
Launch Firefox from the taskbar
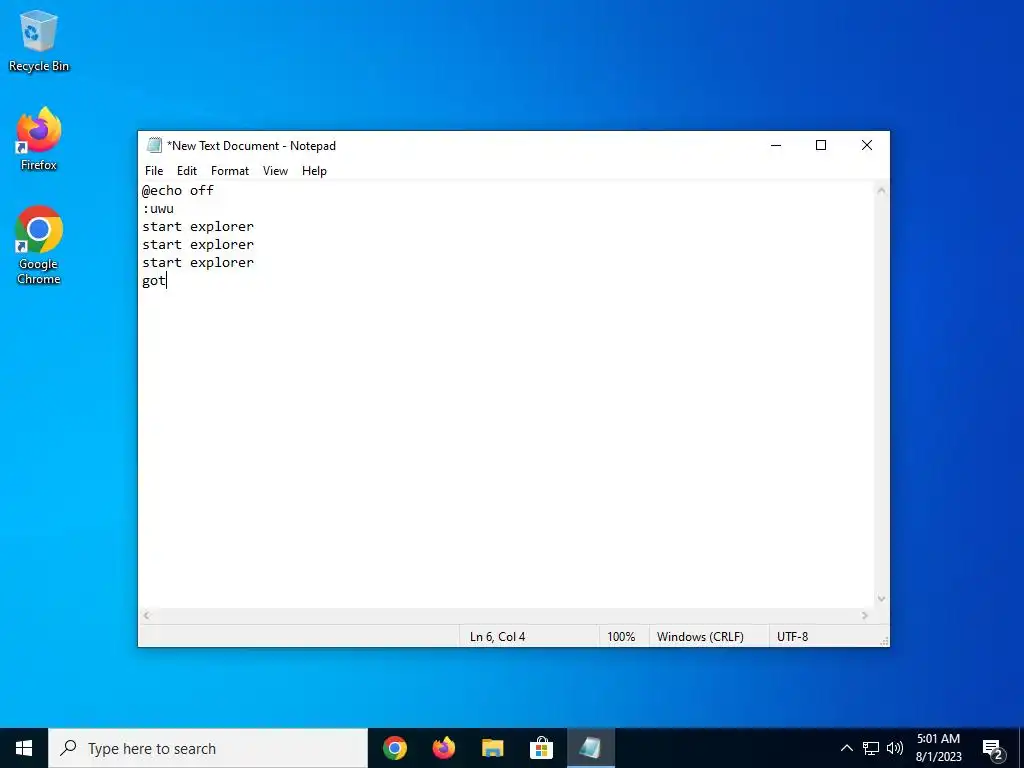coord(443,748)
